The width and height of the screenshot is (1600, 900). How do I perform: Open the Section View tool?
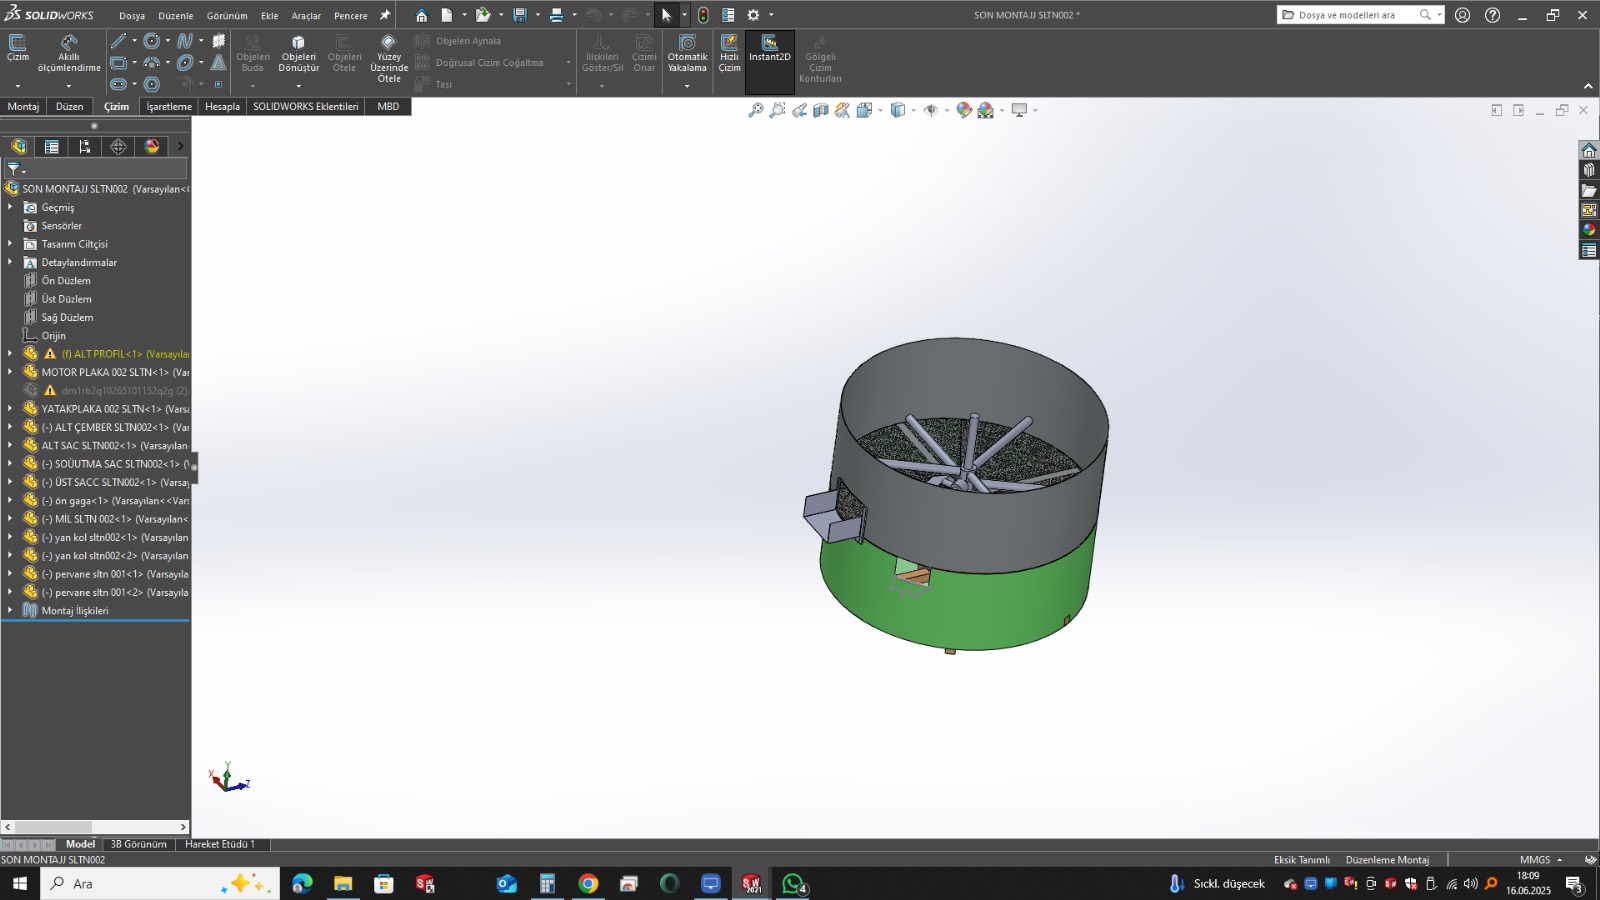(x=820, y=110)
